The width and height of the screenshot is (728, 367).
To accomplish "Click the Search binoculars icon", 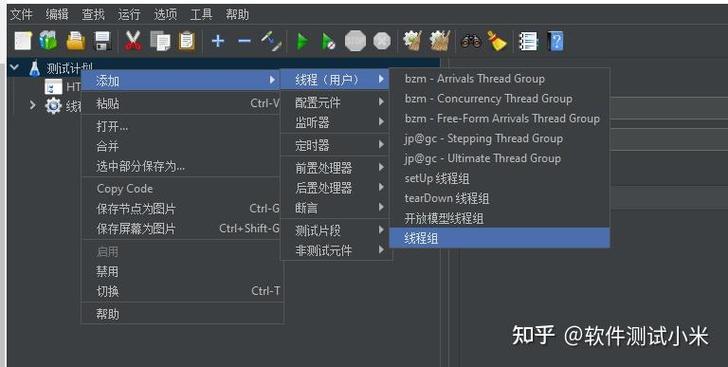I will (471, 41).
